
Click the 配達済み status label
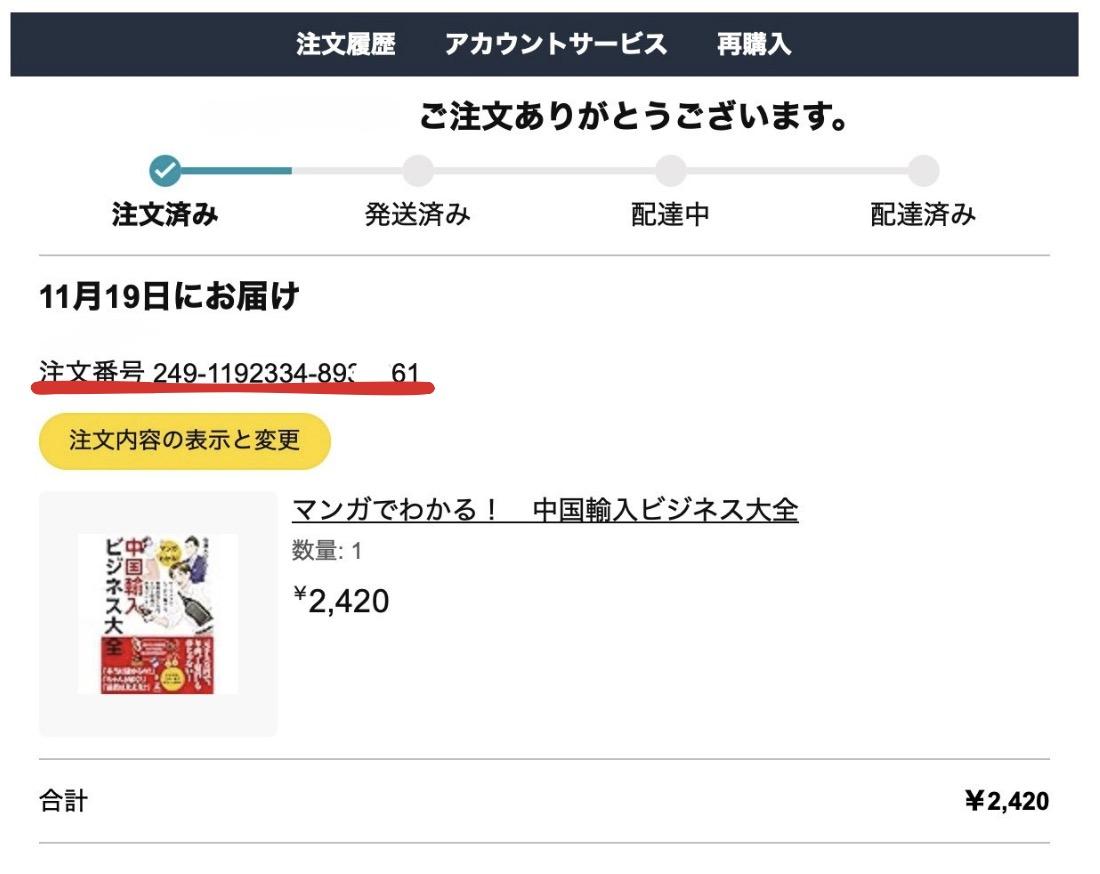coord(923,215)
